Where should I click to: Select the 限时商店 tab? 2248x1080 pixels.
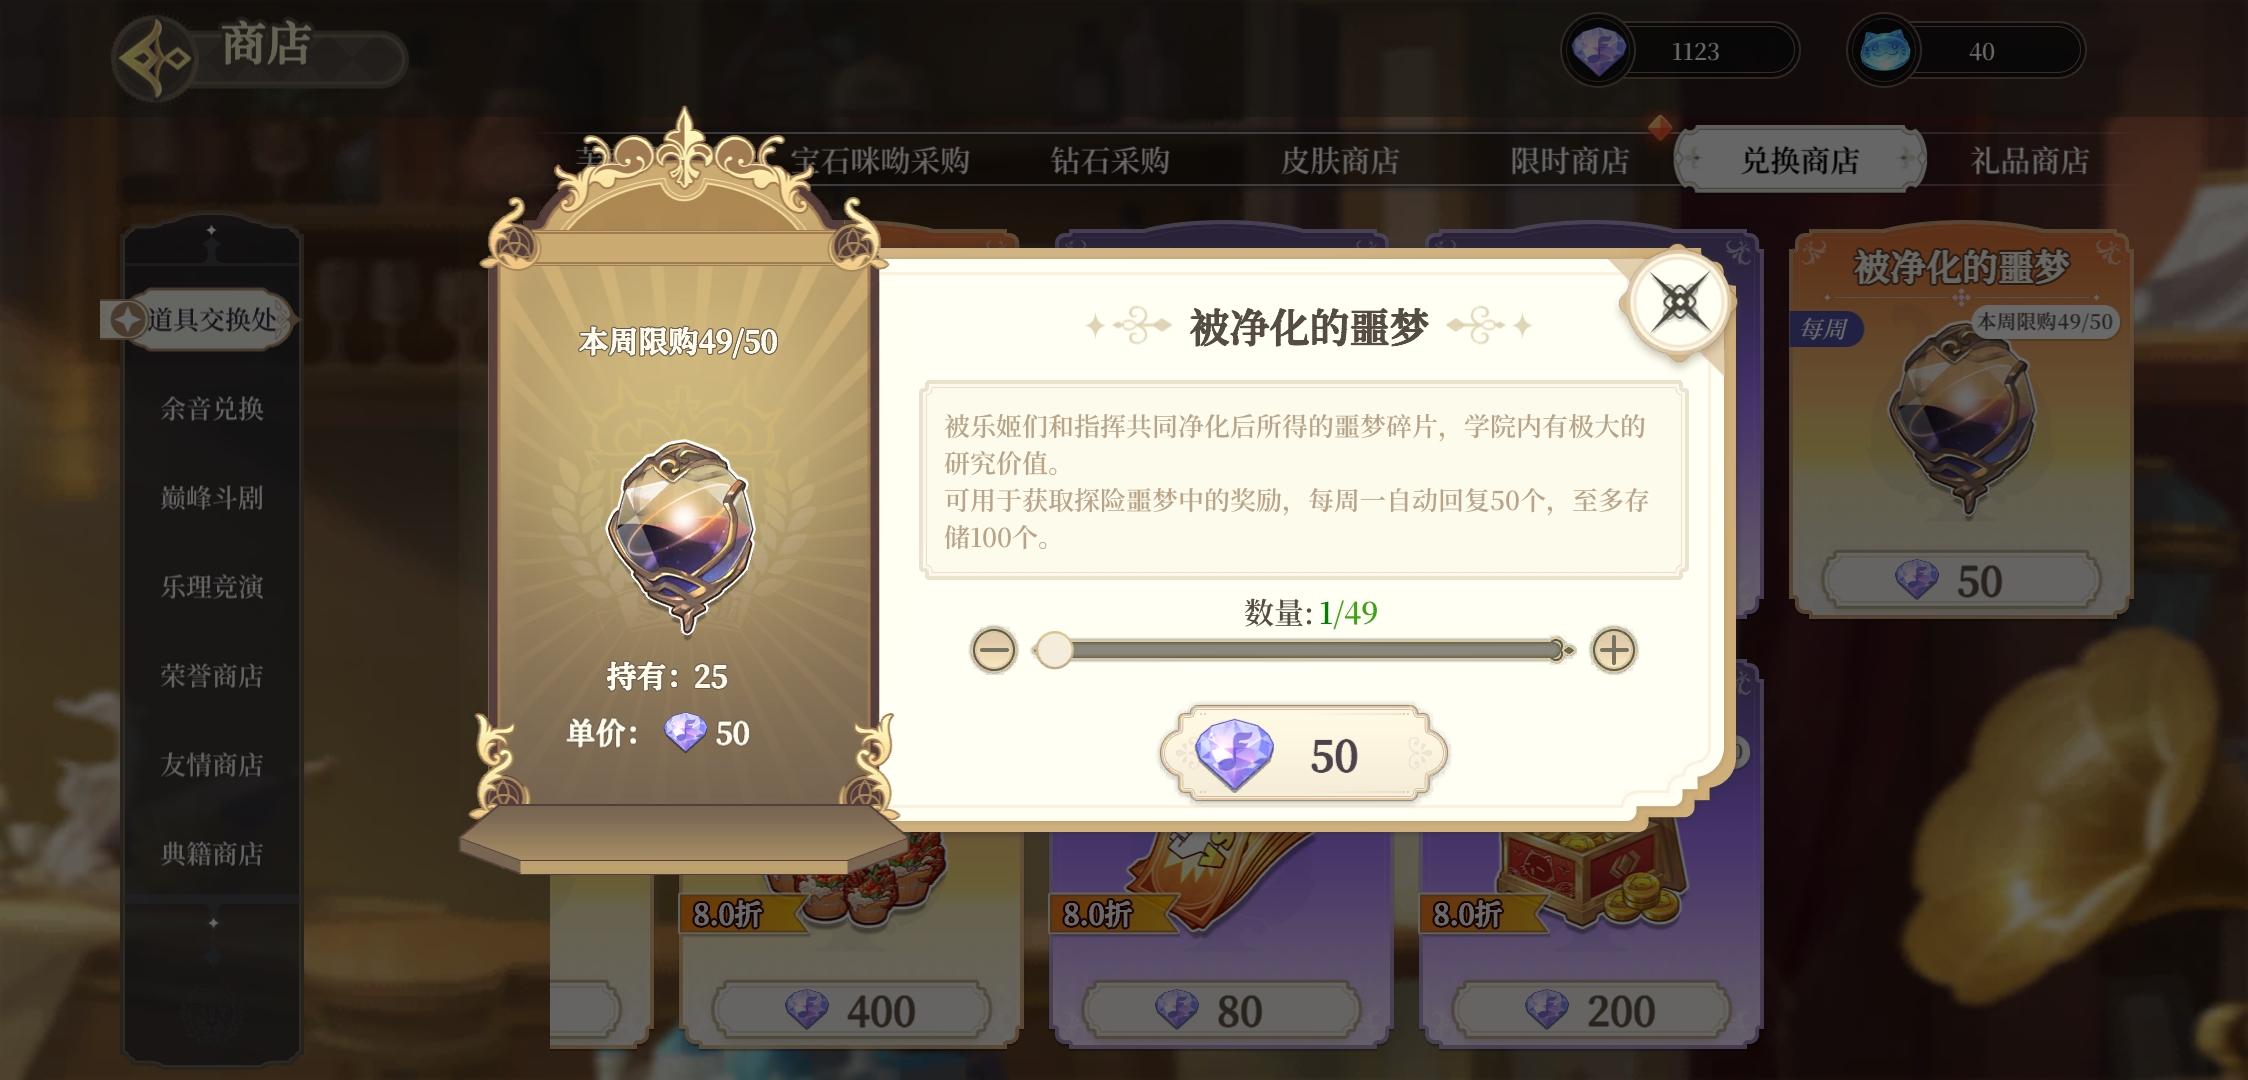pyautogui.click(x=1570, y=160)
